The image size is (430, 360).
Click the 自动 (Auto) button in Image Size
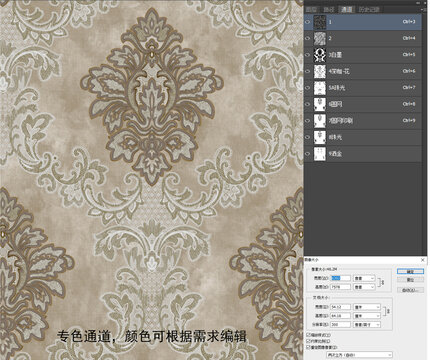coord(410,290)
